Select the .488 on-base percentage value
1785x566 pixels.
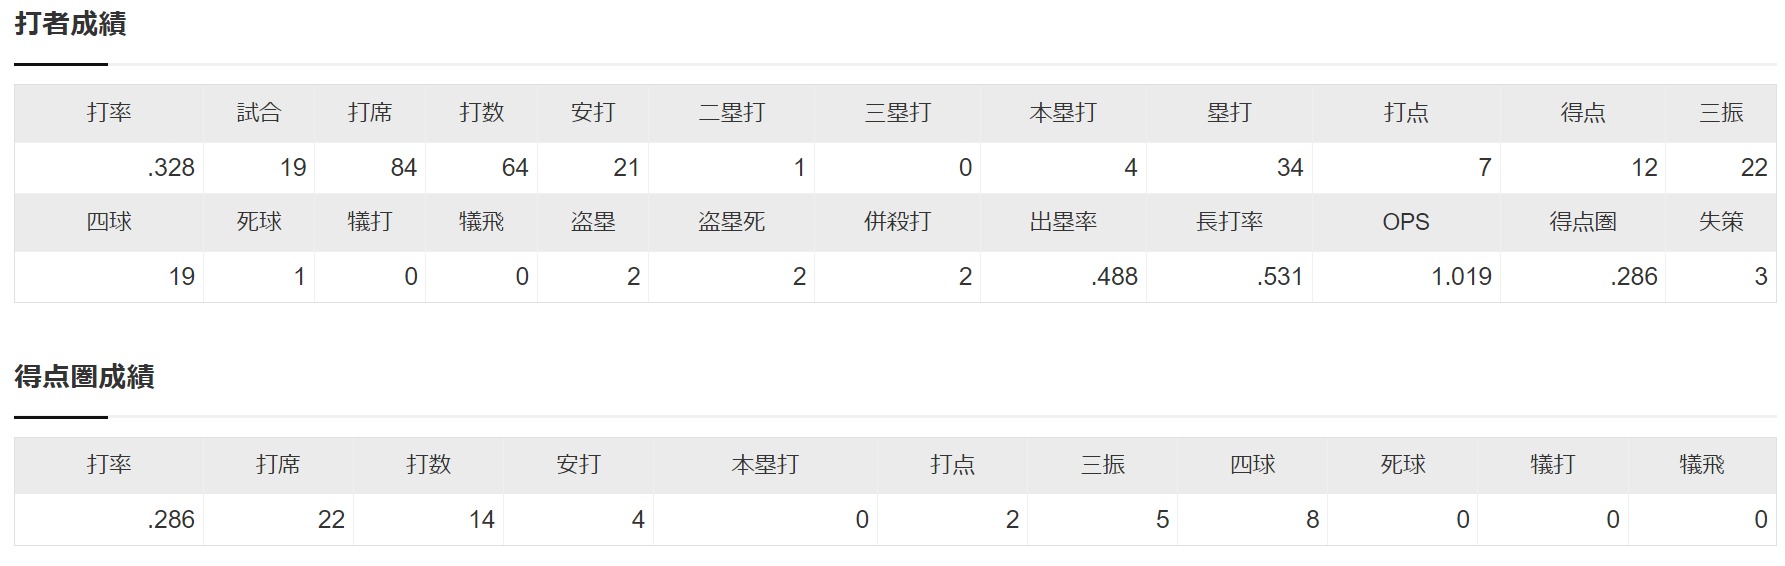click(1063, 277)
